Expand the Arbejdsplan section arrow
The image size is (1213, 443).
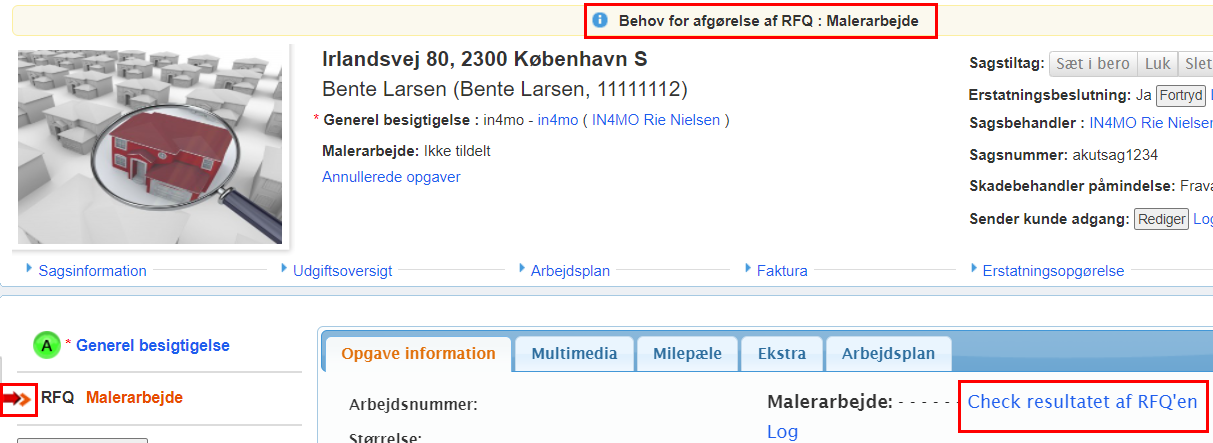click(x=521, y=269)
